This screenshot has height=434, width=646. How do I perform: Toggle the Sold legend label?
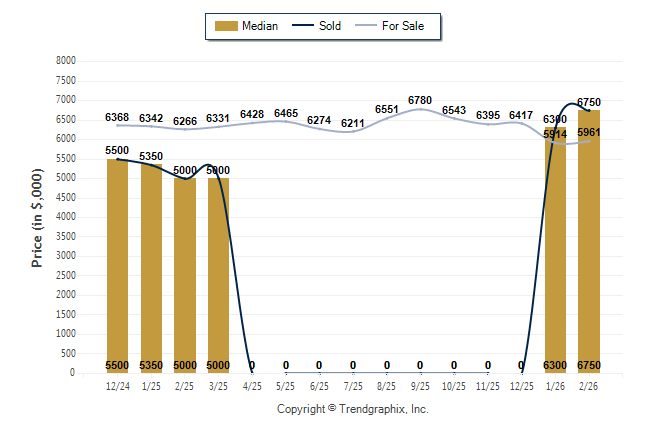click(330, 26)
